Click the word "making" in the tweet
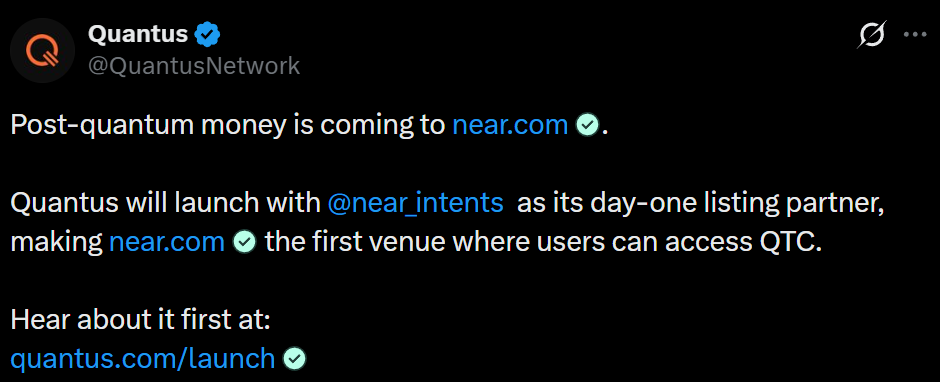 pos(57,243)
